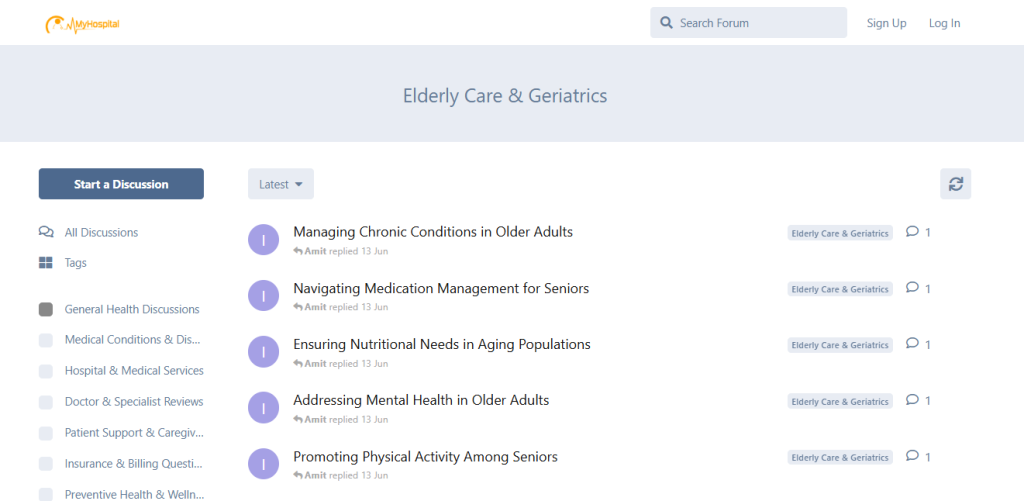1024x501 pixels.
Task: Select the General Health Discussions tag square
Action: click(46, 310)
